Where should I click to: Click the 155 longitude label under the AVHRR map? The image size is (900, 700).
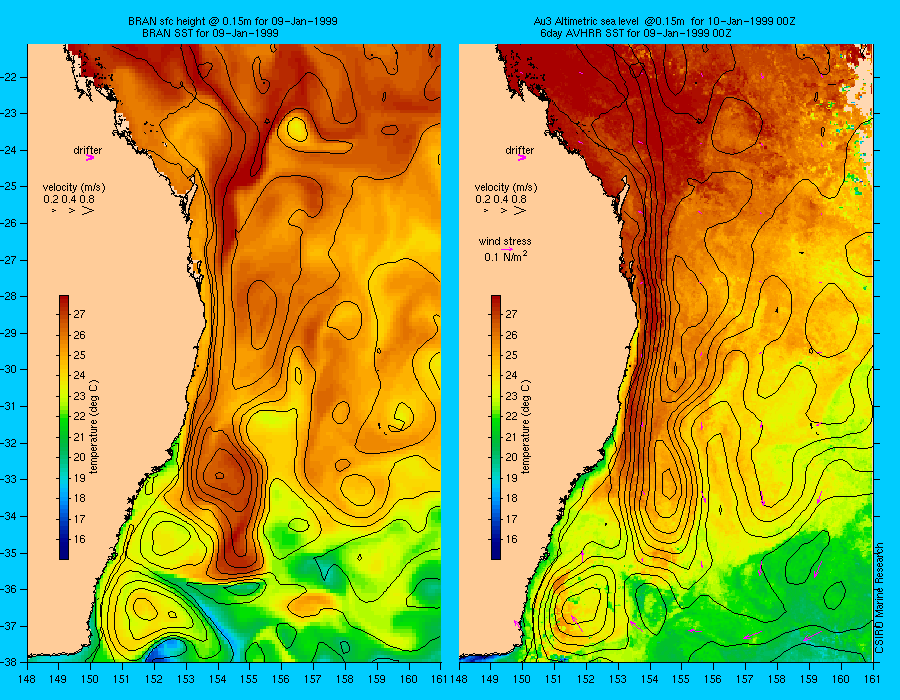point(681,679)
